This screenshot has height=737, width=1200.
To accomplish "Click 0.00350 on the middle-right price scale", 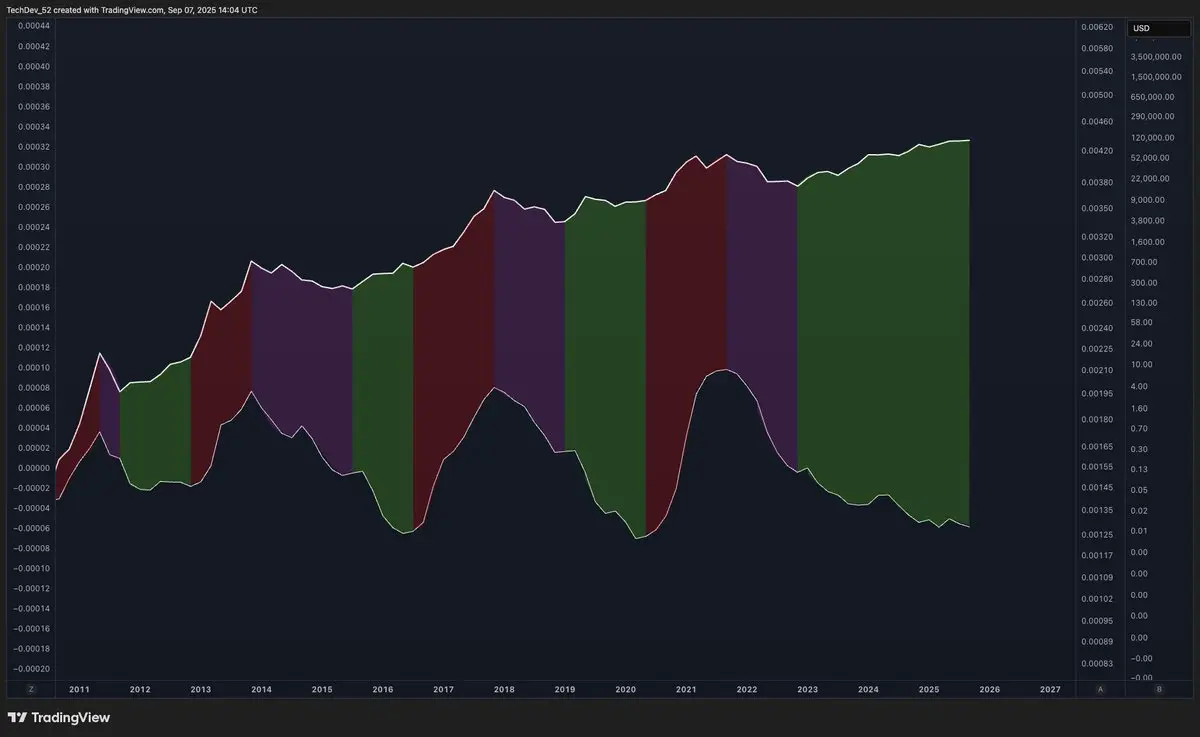I will coord(1097,208).
